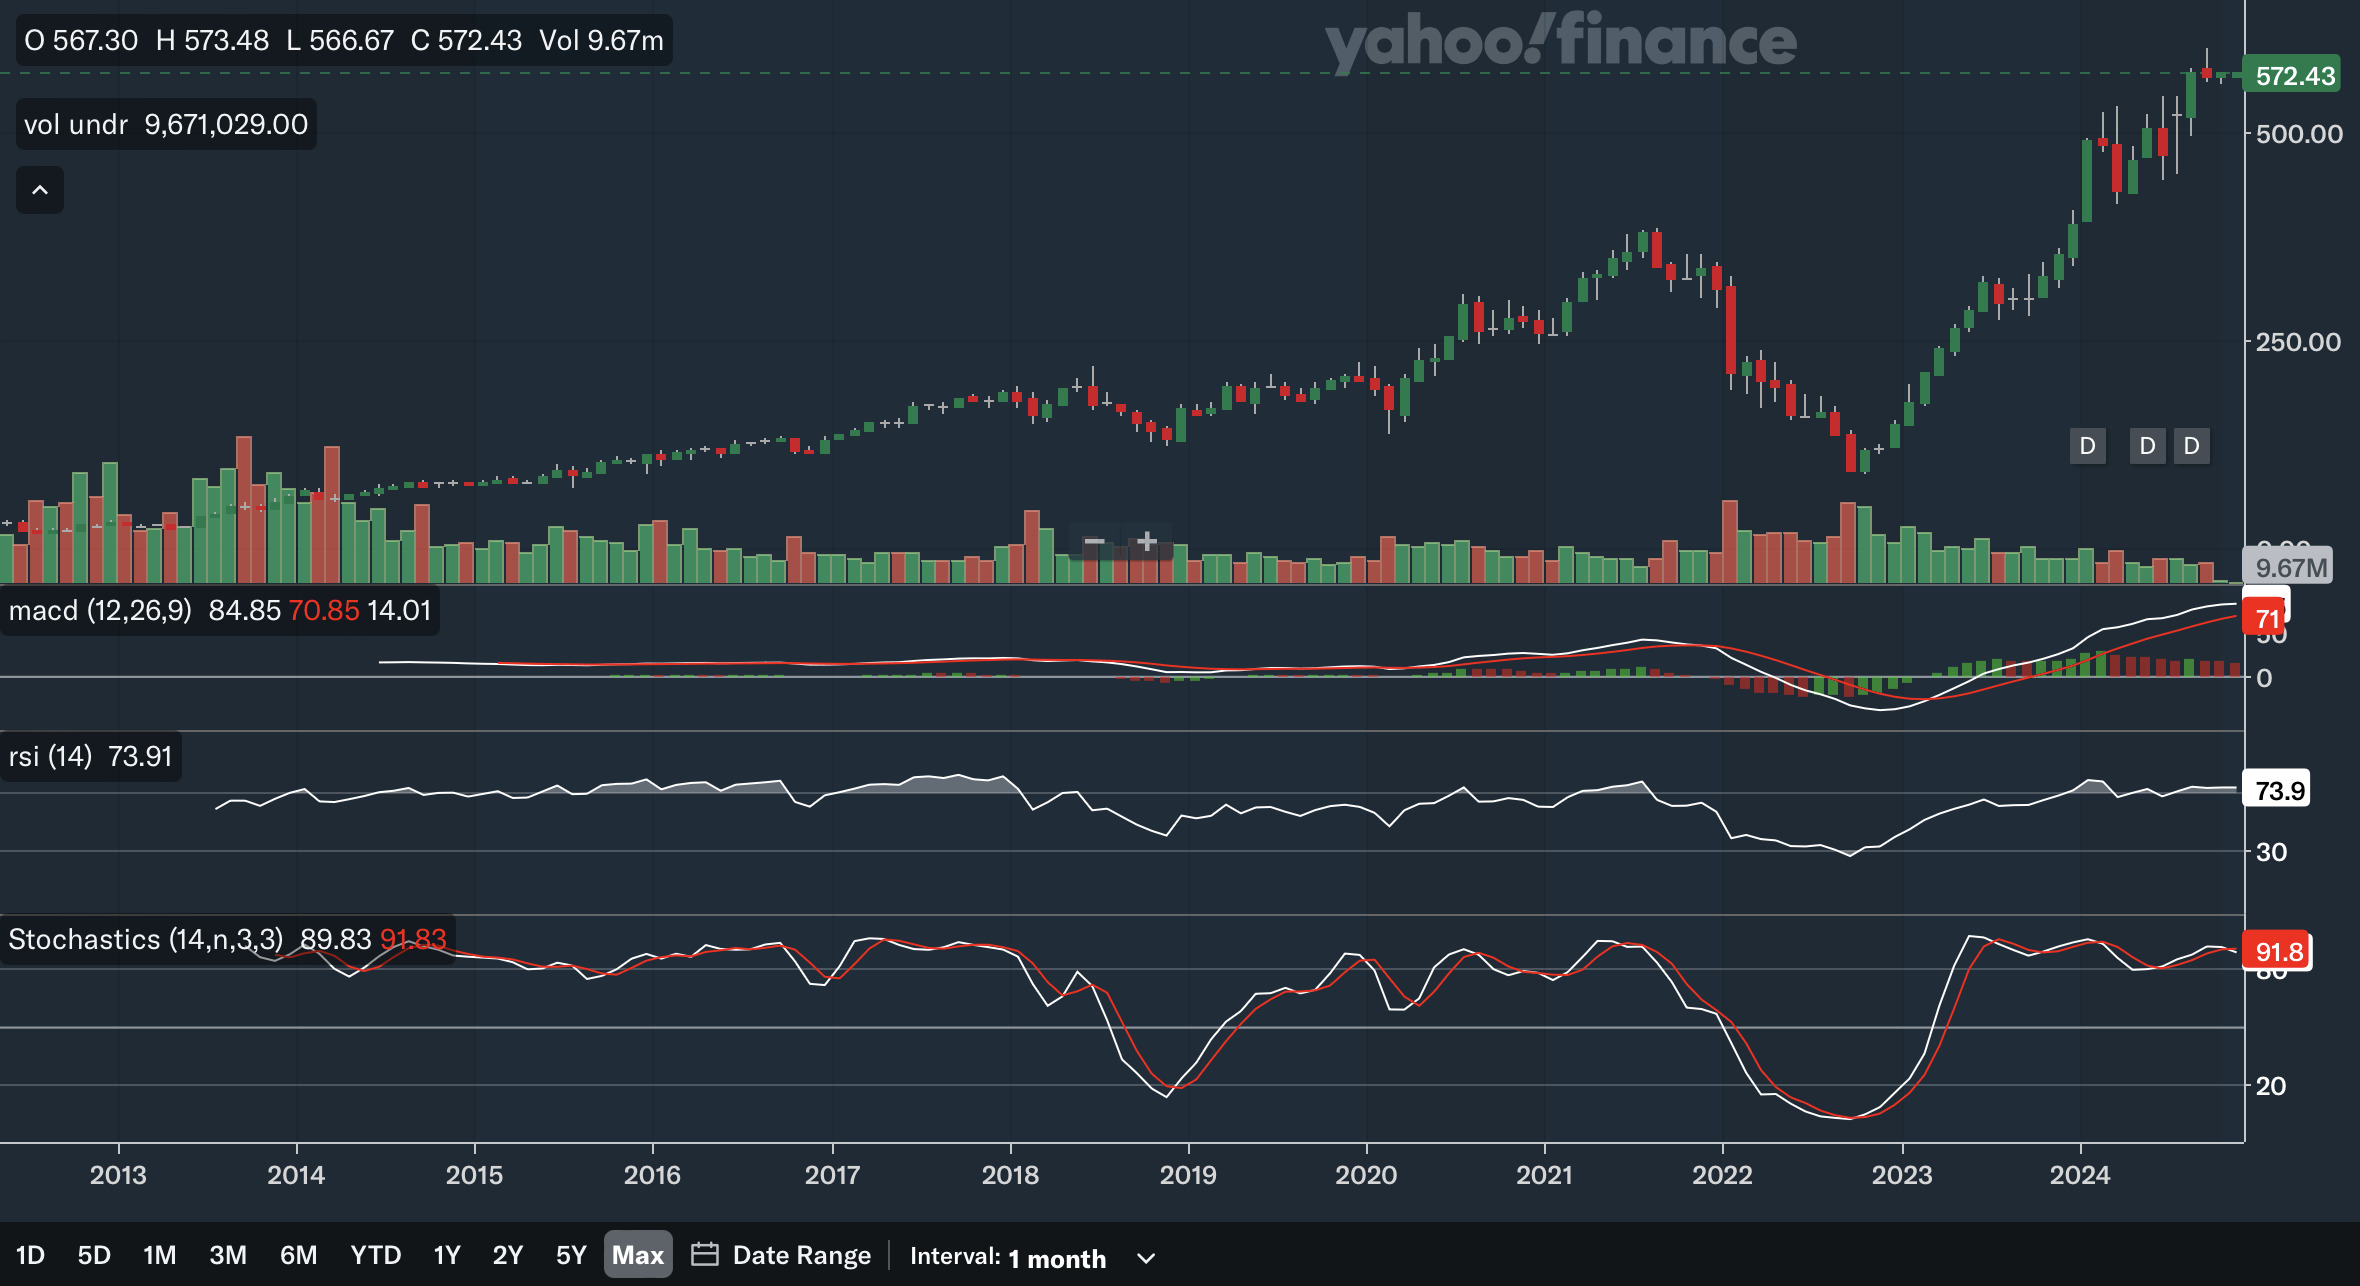Open the Interval dropdown chevron
This screenshot has width=2360, height=1286.
1146,1258
